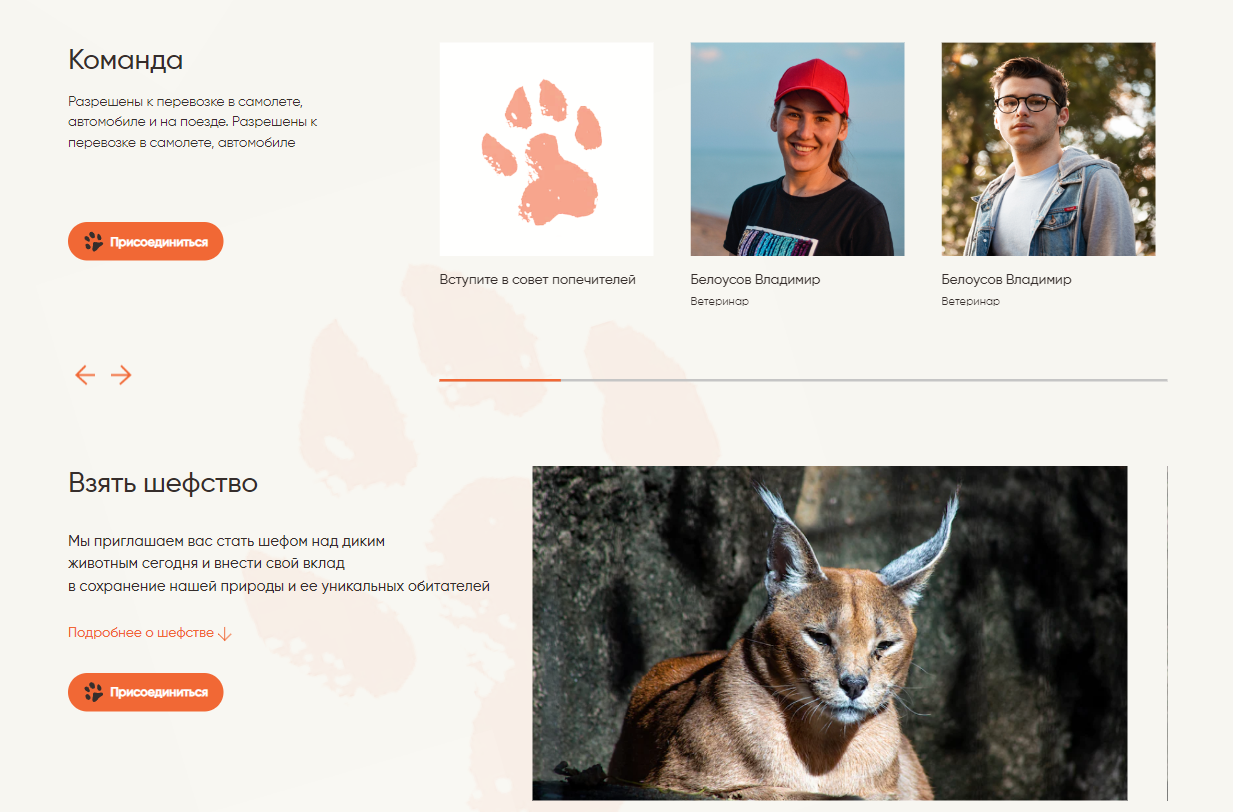Open photo of woman in red cap

(x=798, y=149)
